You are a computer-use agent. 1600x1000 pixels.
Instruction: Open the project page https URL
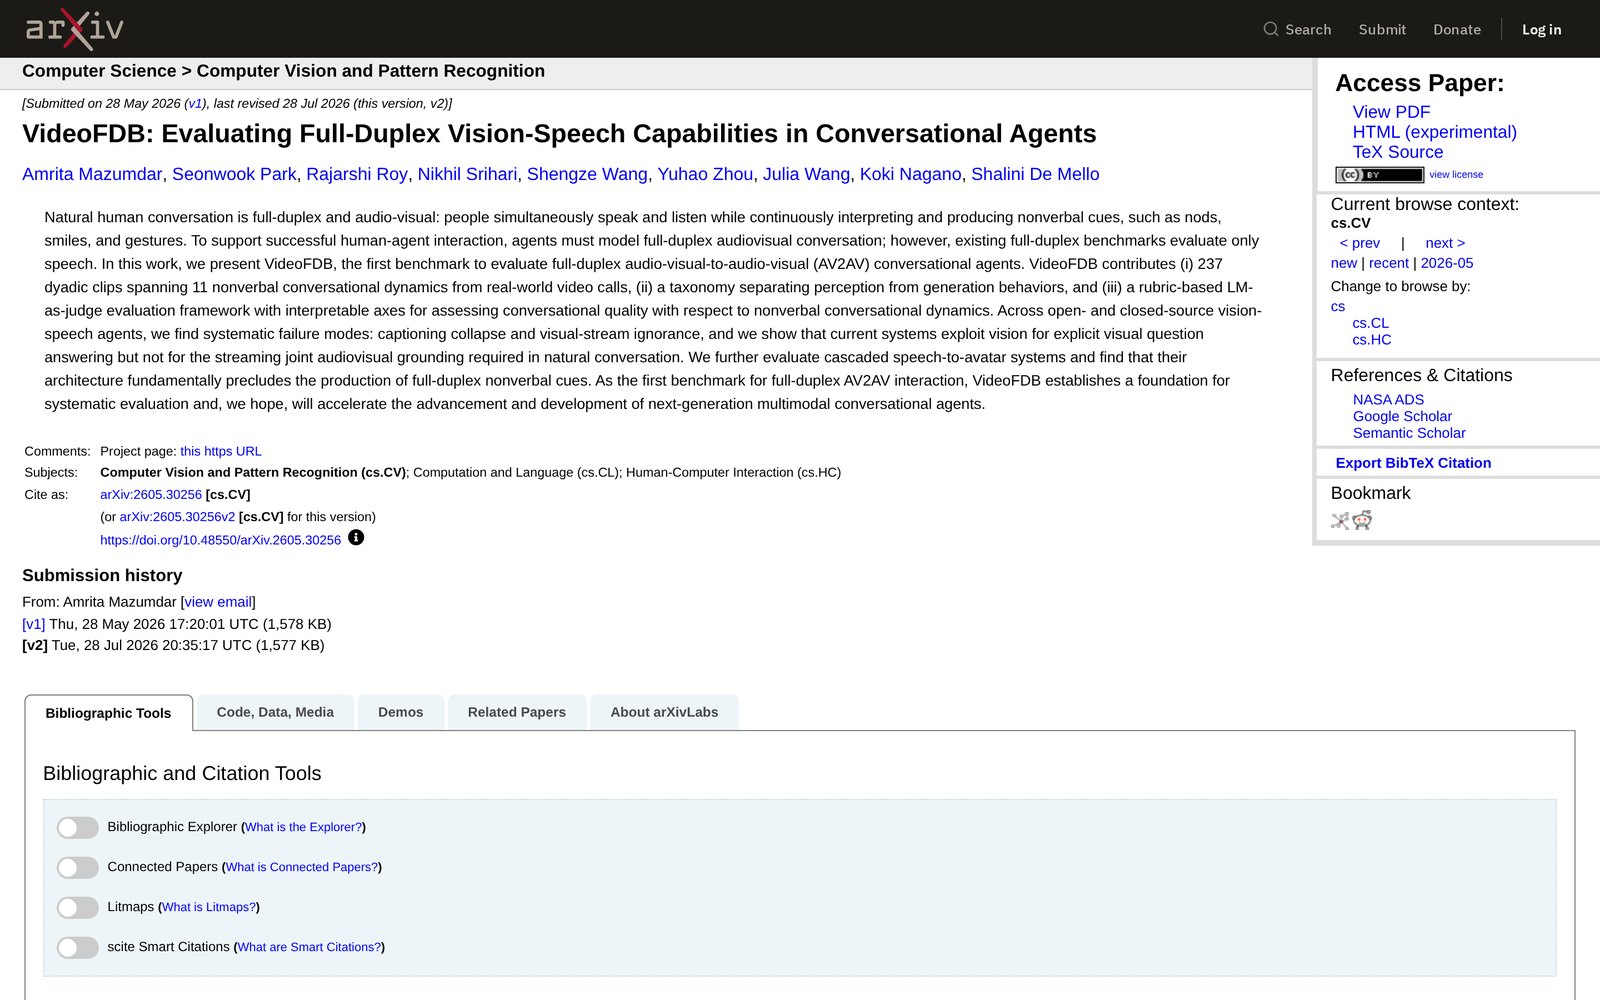coord(221,451)
